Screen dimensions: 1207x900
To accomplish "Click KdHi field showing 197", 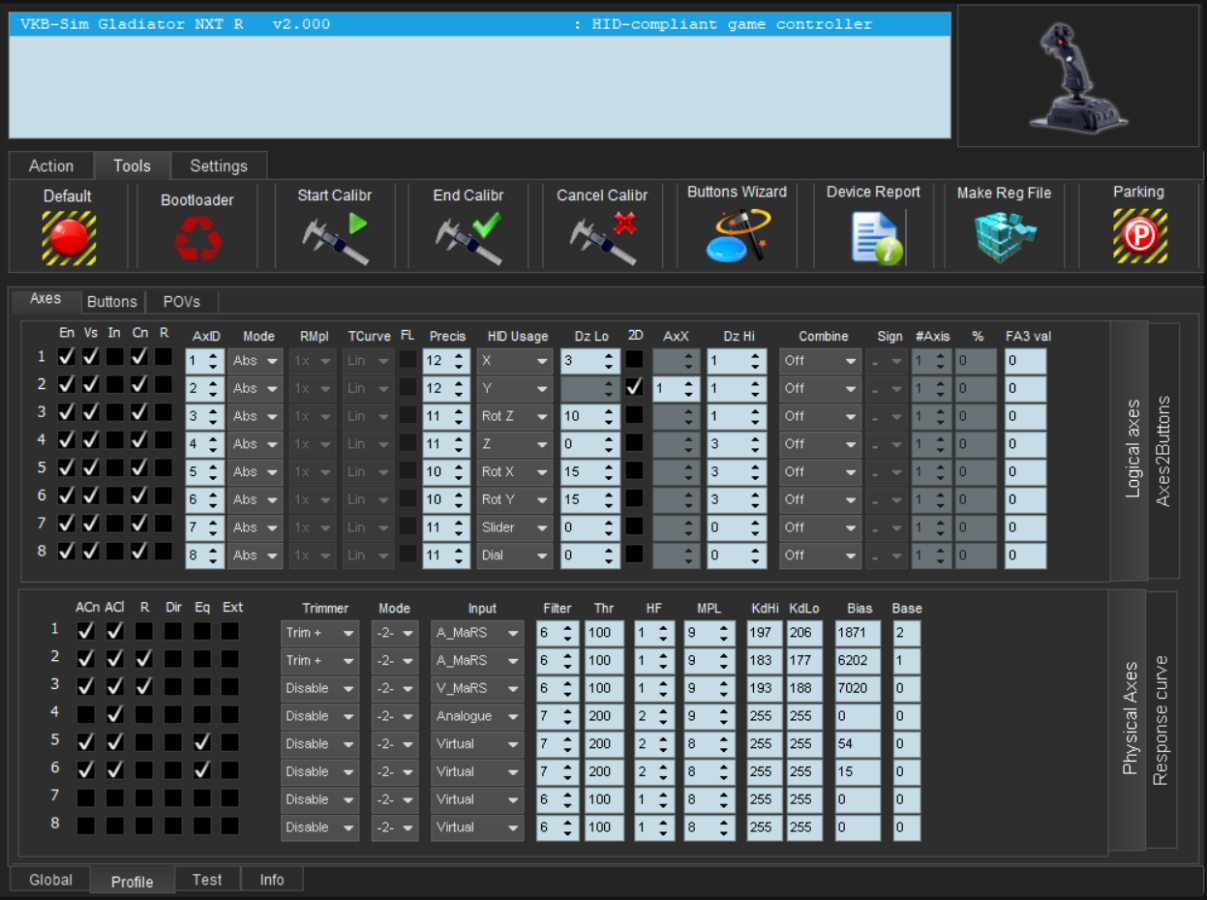I will pyautogui.click(x=765, y=633).
